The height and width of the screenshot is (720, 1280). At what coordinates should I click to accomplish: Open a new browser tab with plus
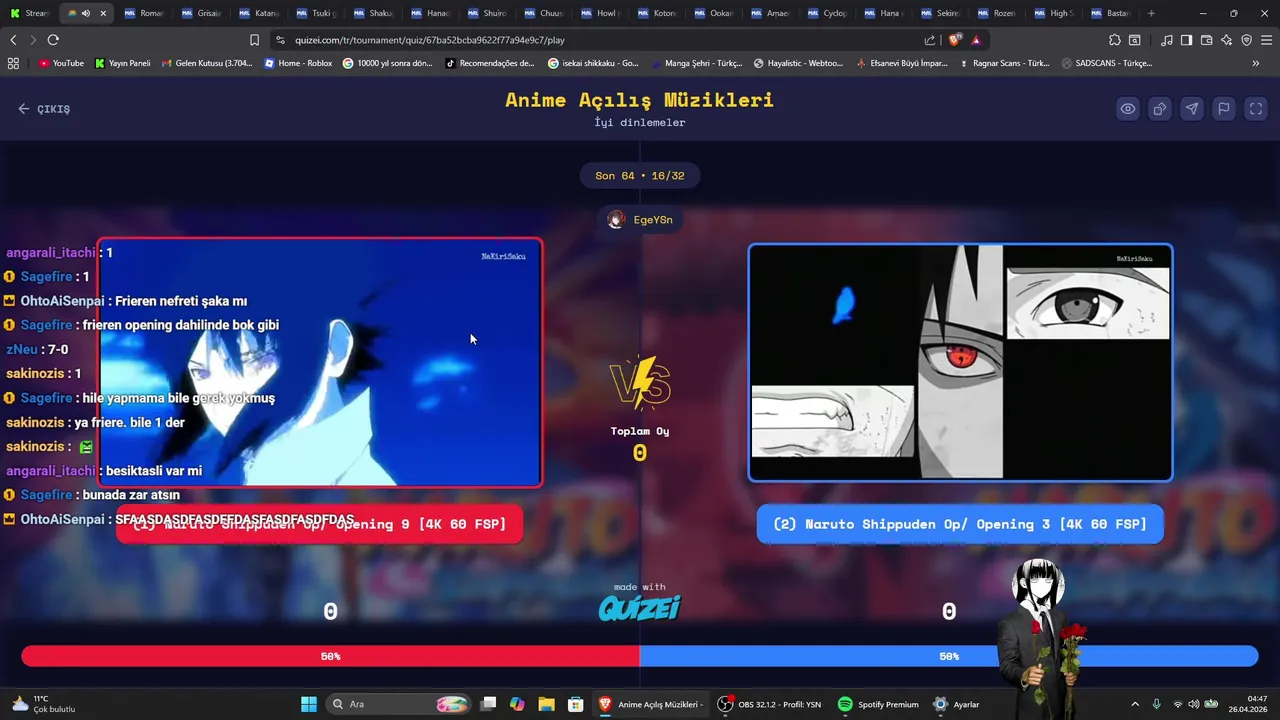(x=1151, y=13)
